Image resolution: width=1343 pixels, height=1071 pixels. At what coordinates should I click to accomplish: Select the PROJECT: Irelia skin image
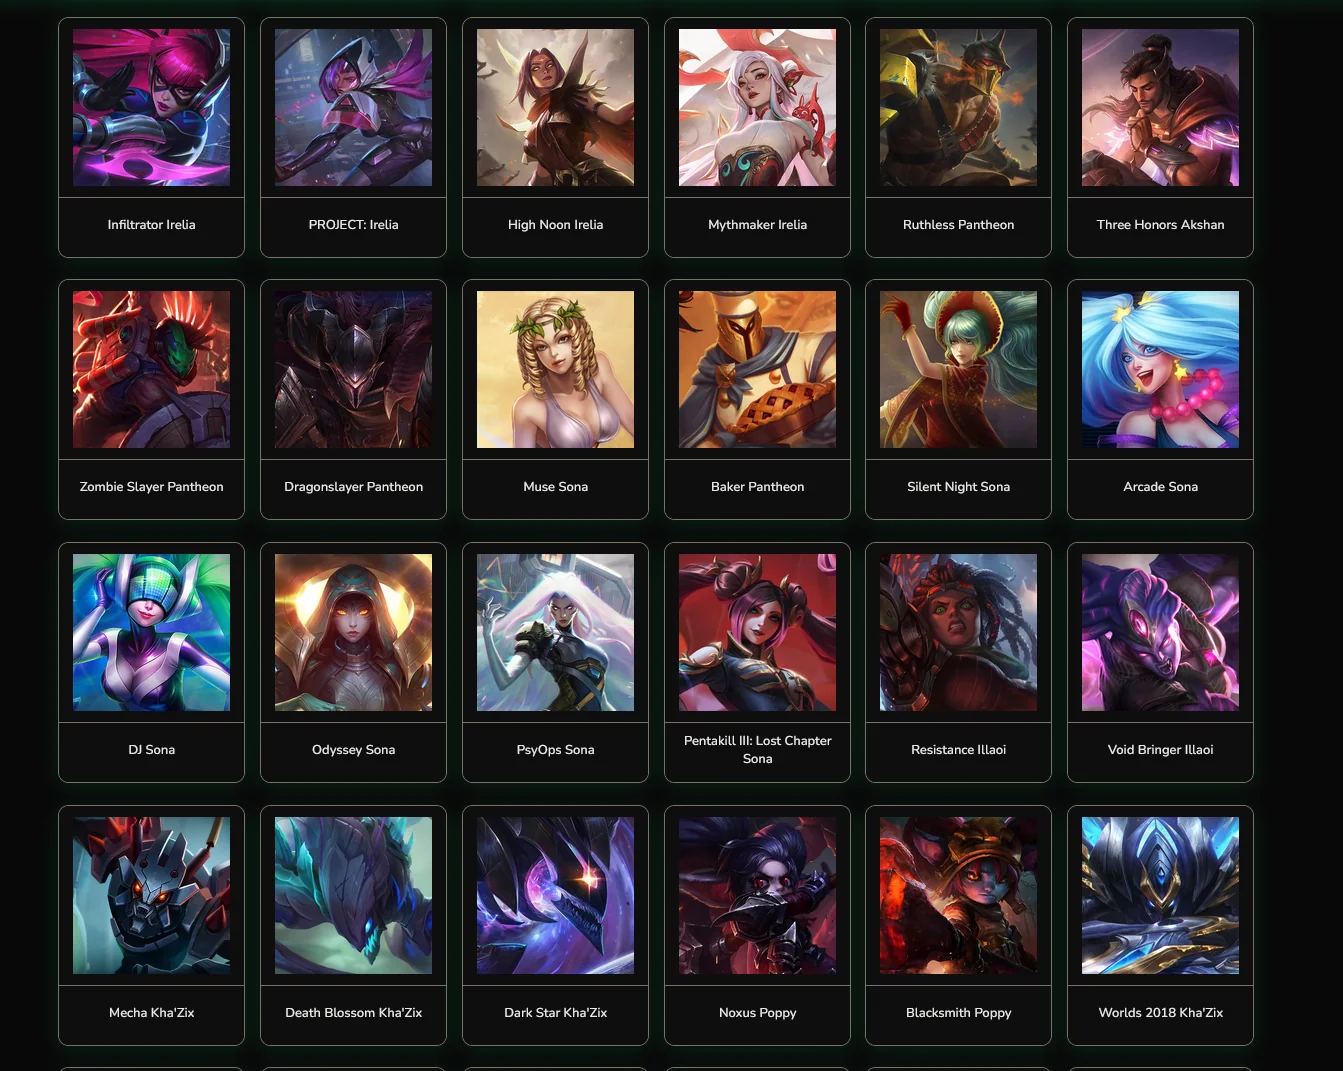(353, 107)
